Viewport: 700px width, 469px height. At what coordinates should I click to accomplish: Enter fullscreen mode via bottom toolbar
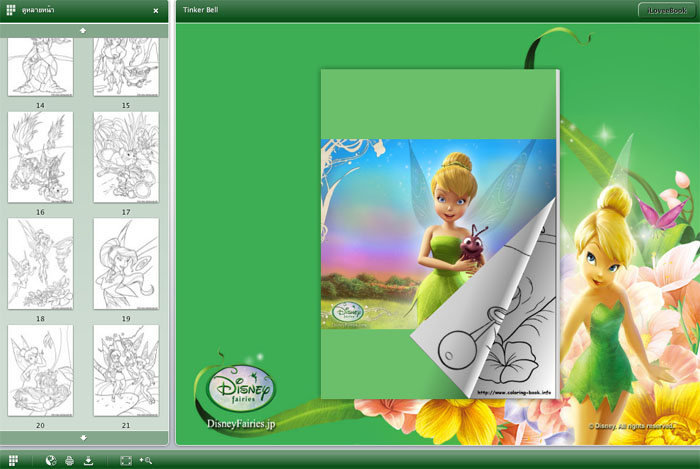pyautogui.click(x=126, y=460)
